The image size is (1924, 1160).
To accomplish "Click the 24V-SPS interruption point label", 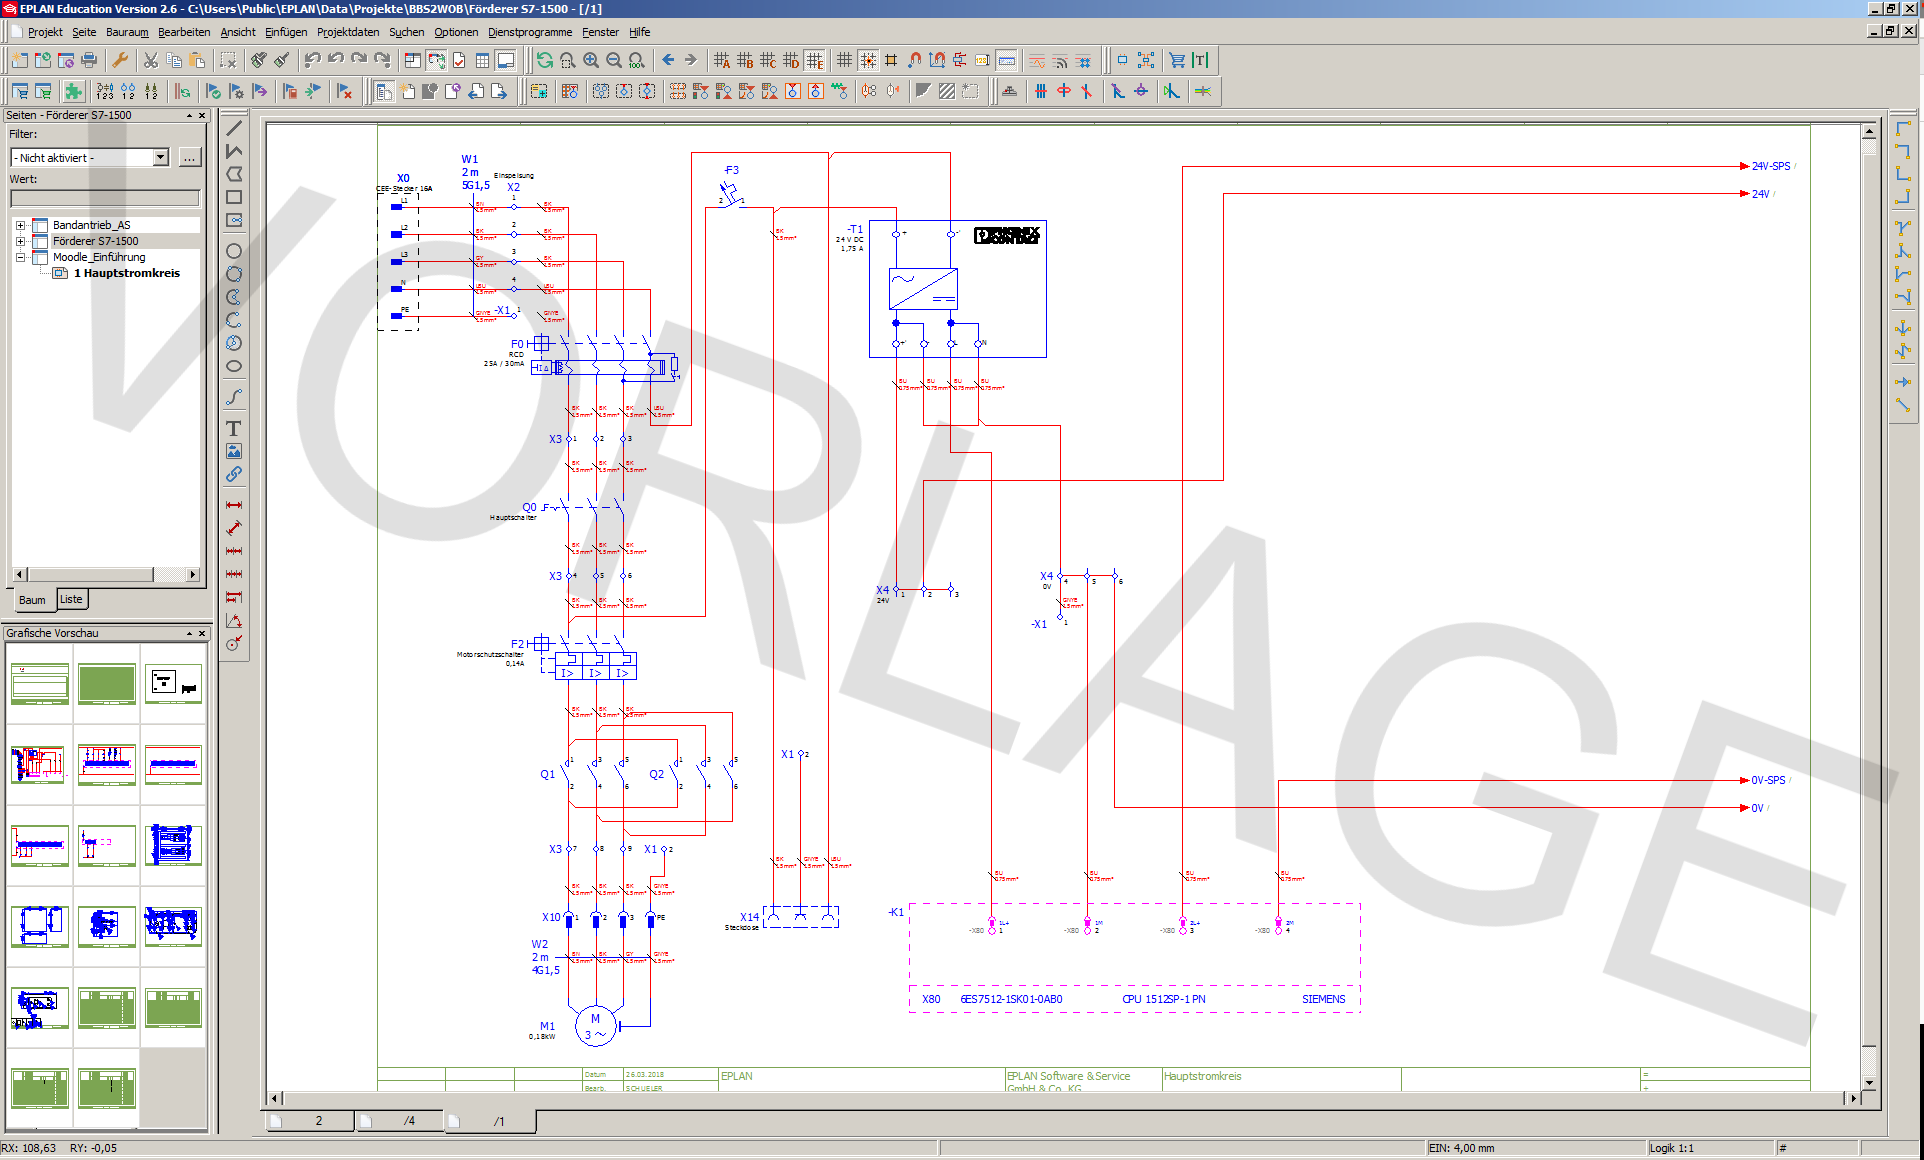I will click(x=1770, y=166).
